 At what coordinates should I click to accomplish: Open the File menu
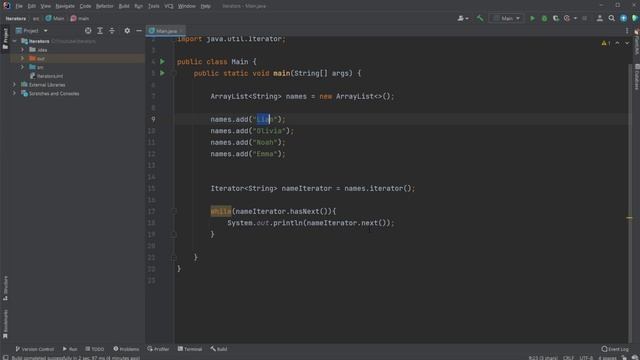(x=19, y=6)
